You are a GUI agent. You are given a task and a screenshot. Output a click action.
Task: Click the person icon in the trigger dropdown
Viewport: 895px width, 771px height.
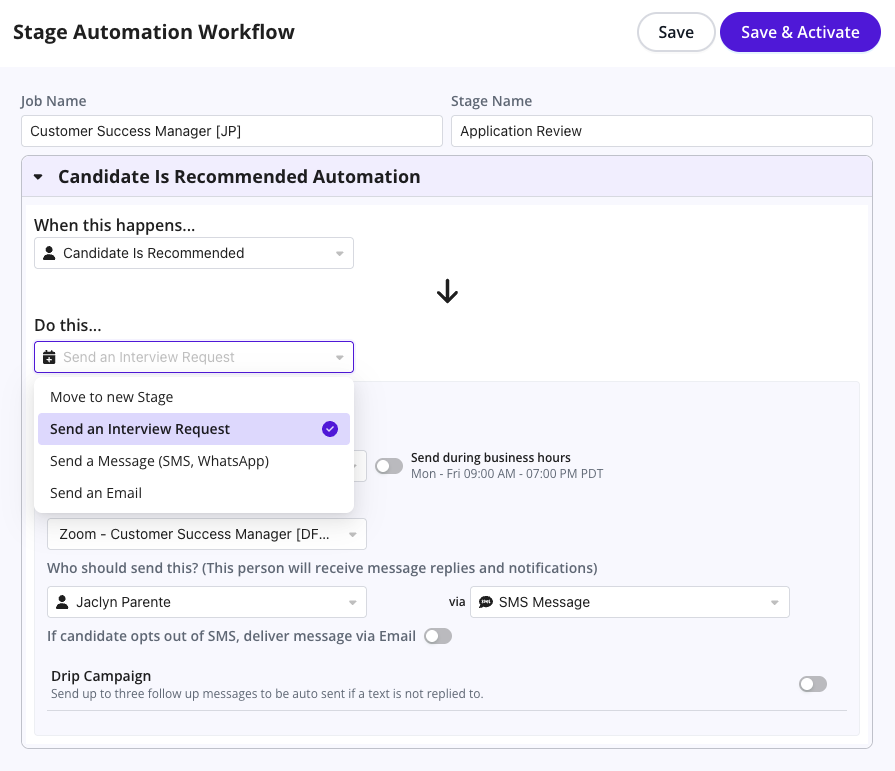(49, 253)
